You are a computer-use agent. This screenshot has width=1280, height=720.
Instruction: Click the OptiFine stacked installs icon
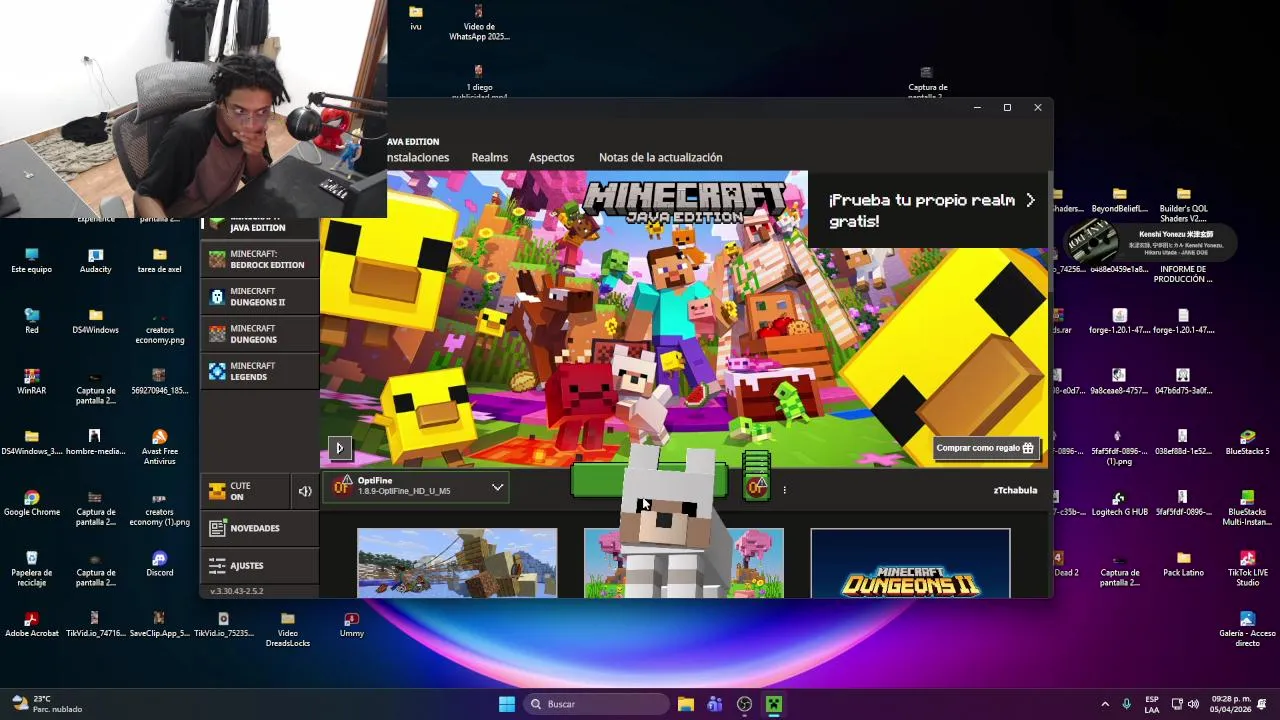click(757, 476)
